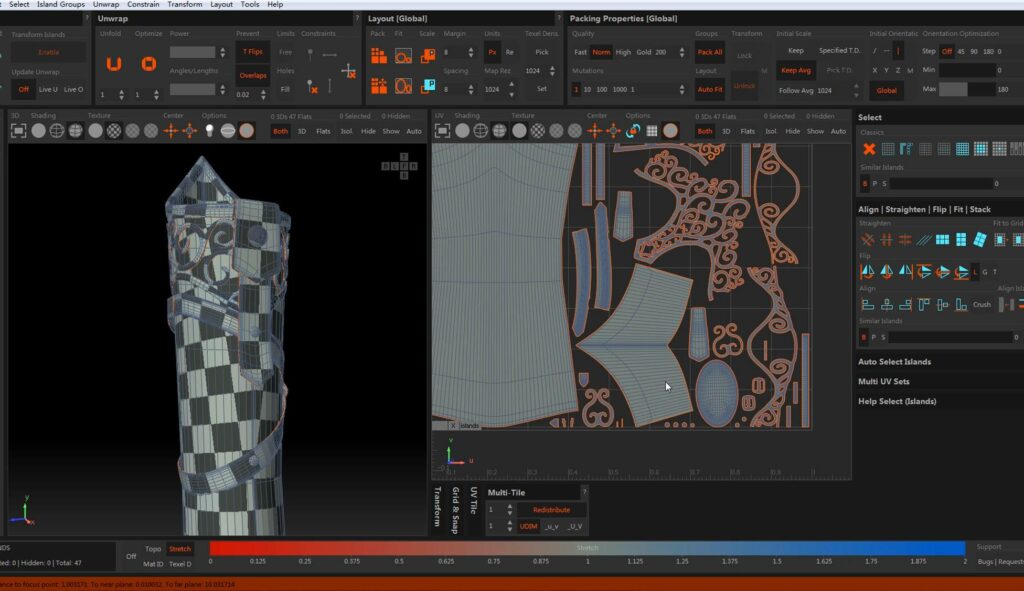Viewport: 1024px width, 591px height.
Task: Open the Select menu
Action: pos(19,5)
